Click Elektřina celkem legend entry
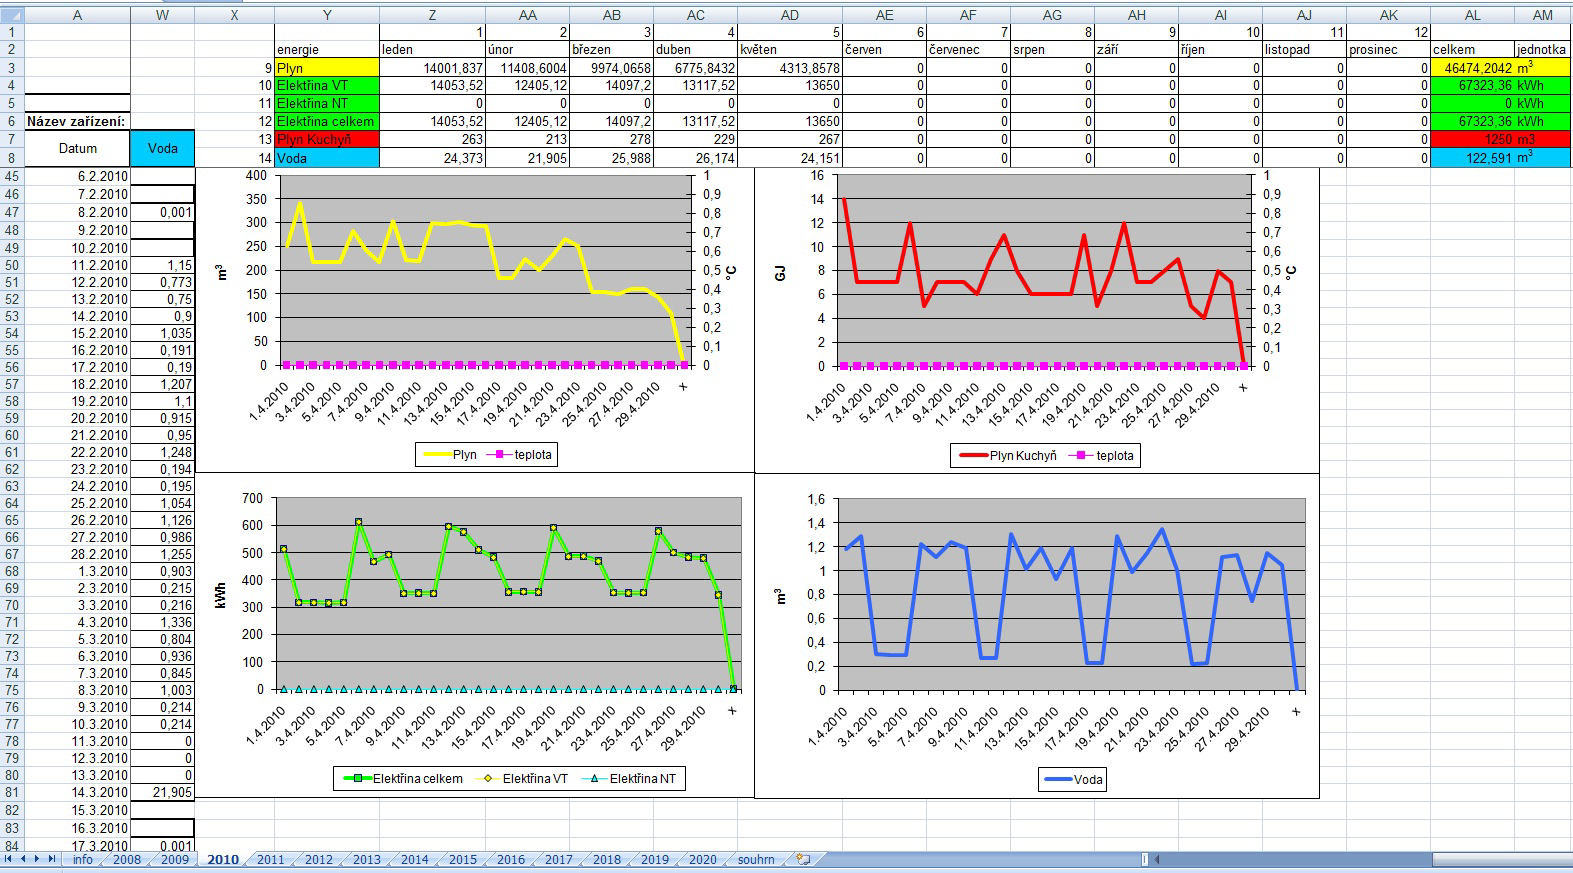 click(x=401, y=779)
